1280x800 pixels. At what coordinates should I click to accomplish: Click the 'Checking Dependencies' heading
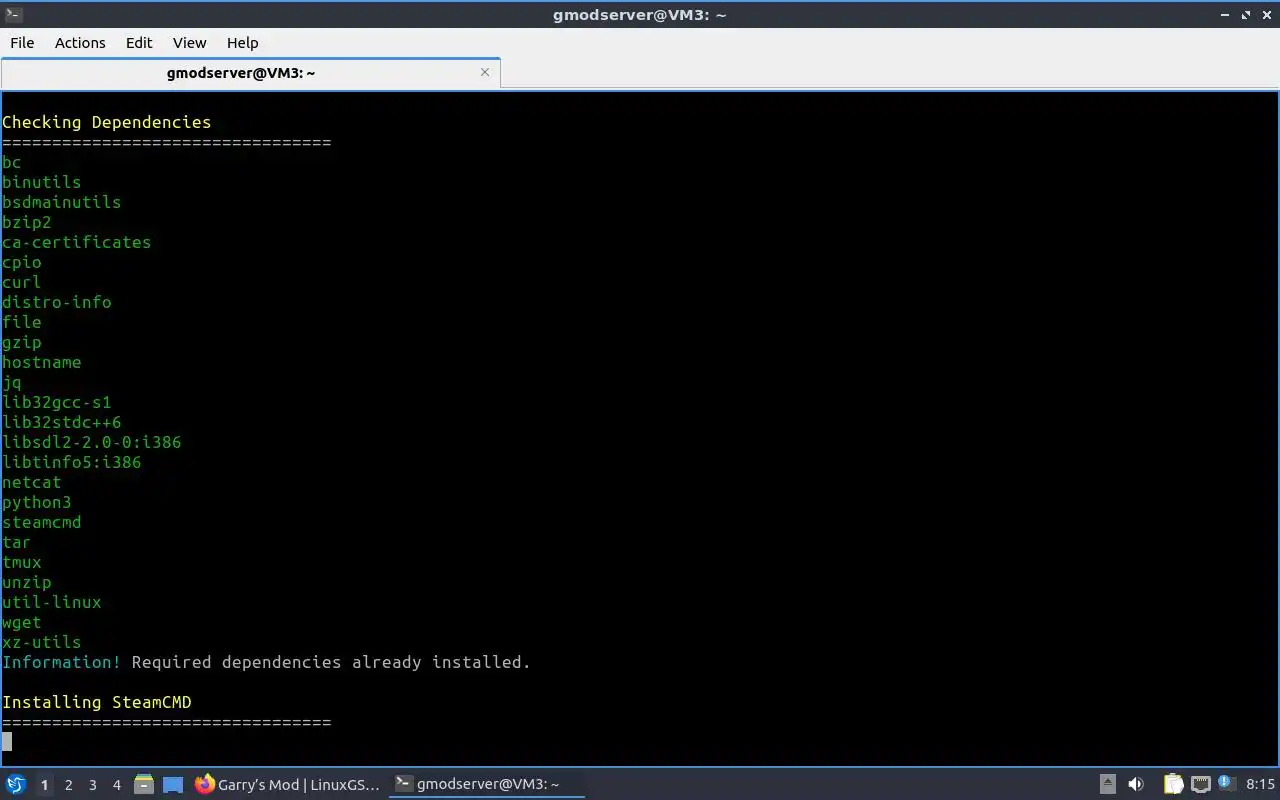[x=106, y=122]
